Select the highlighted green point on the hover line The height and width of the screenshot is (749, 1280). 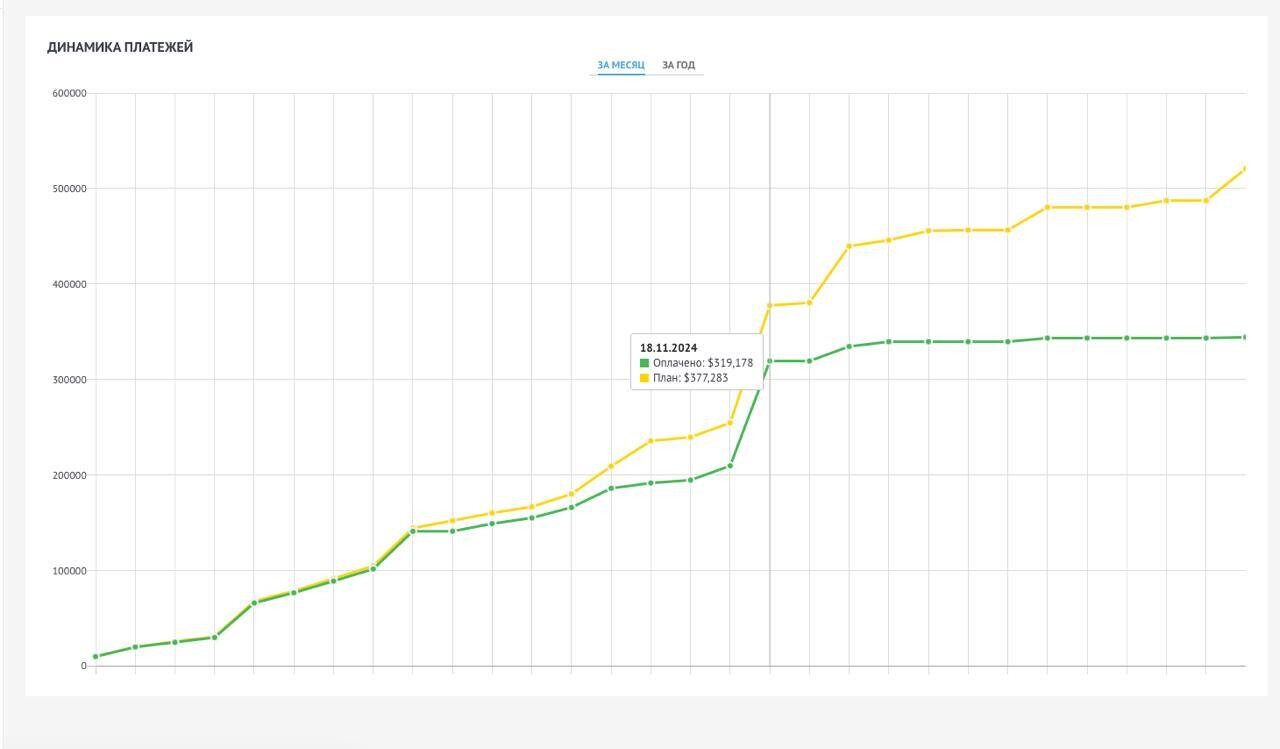coord(770,361)
